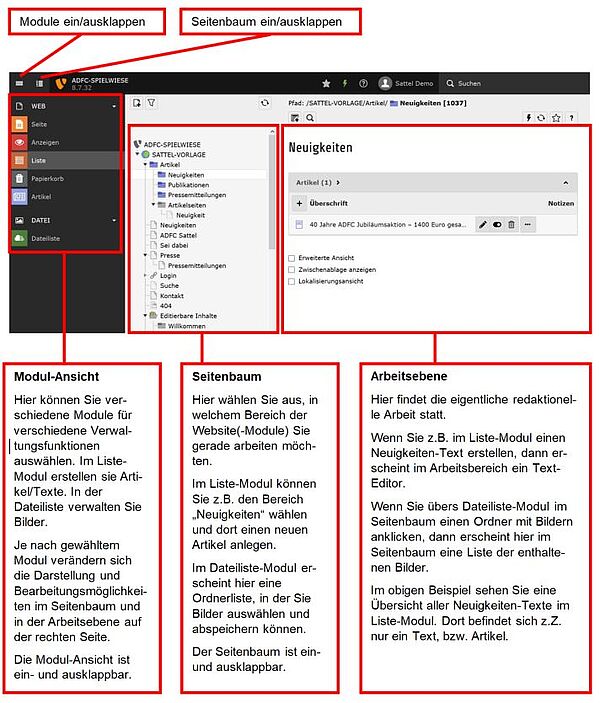
Task: Toggle visibility of the 40 Jahre ADFC article
Action: point(496,225)
